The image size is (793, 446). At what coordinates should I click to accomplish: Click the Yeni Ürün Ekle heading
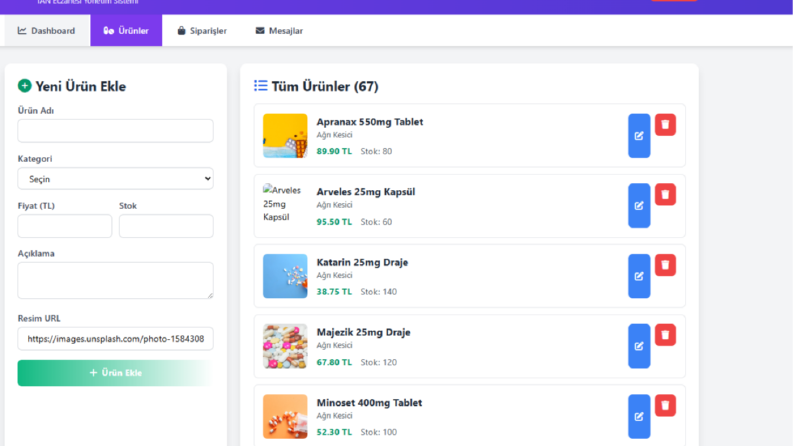[x=80, y=86]
